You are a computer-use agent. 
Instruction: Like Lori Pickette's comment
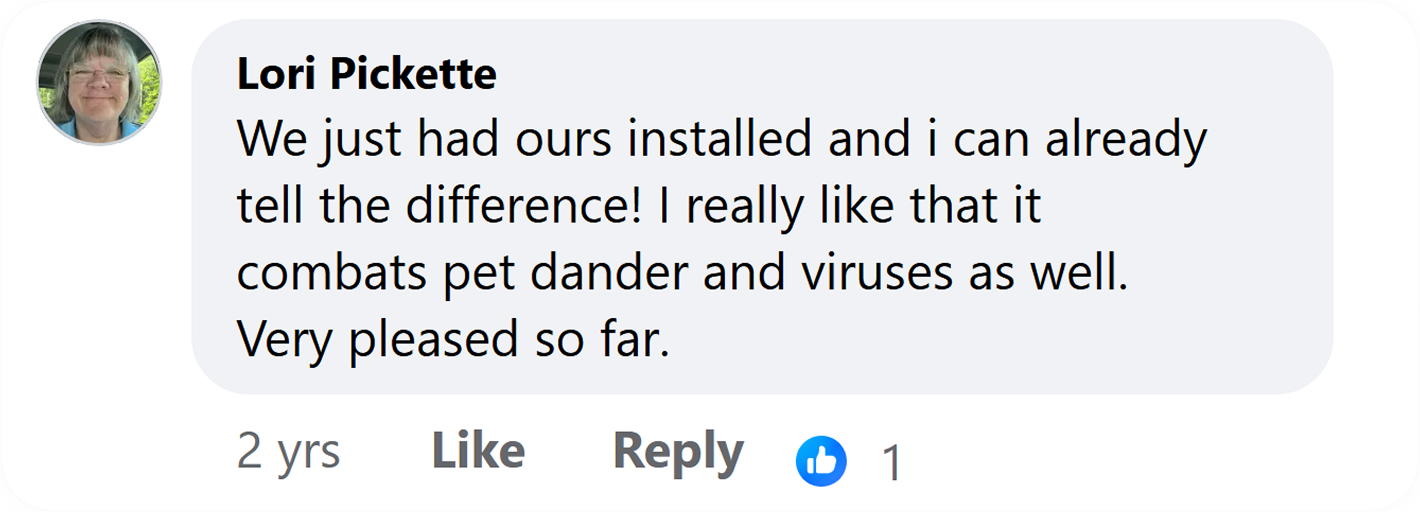tap(478, 452)
